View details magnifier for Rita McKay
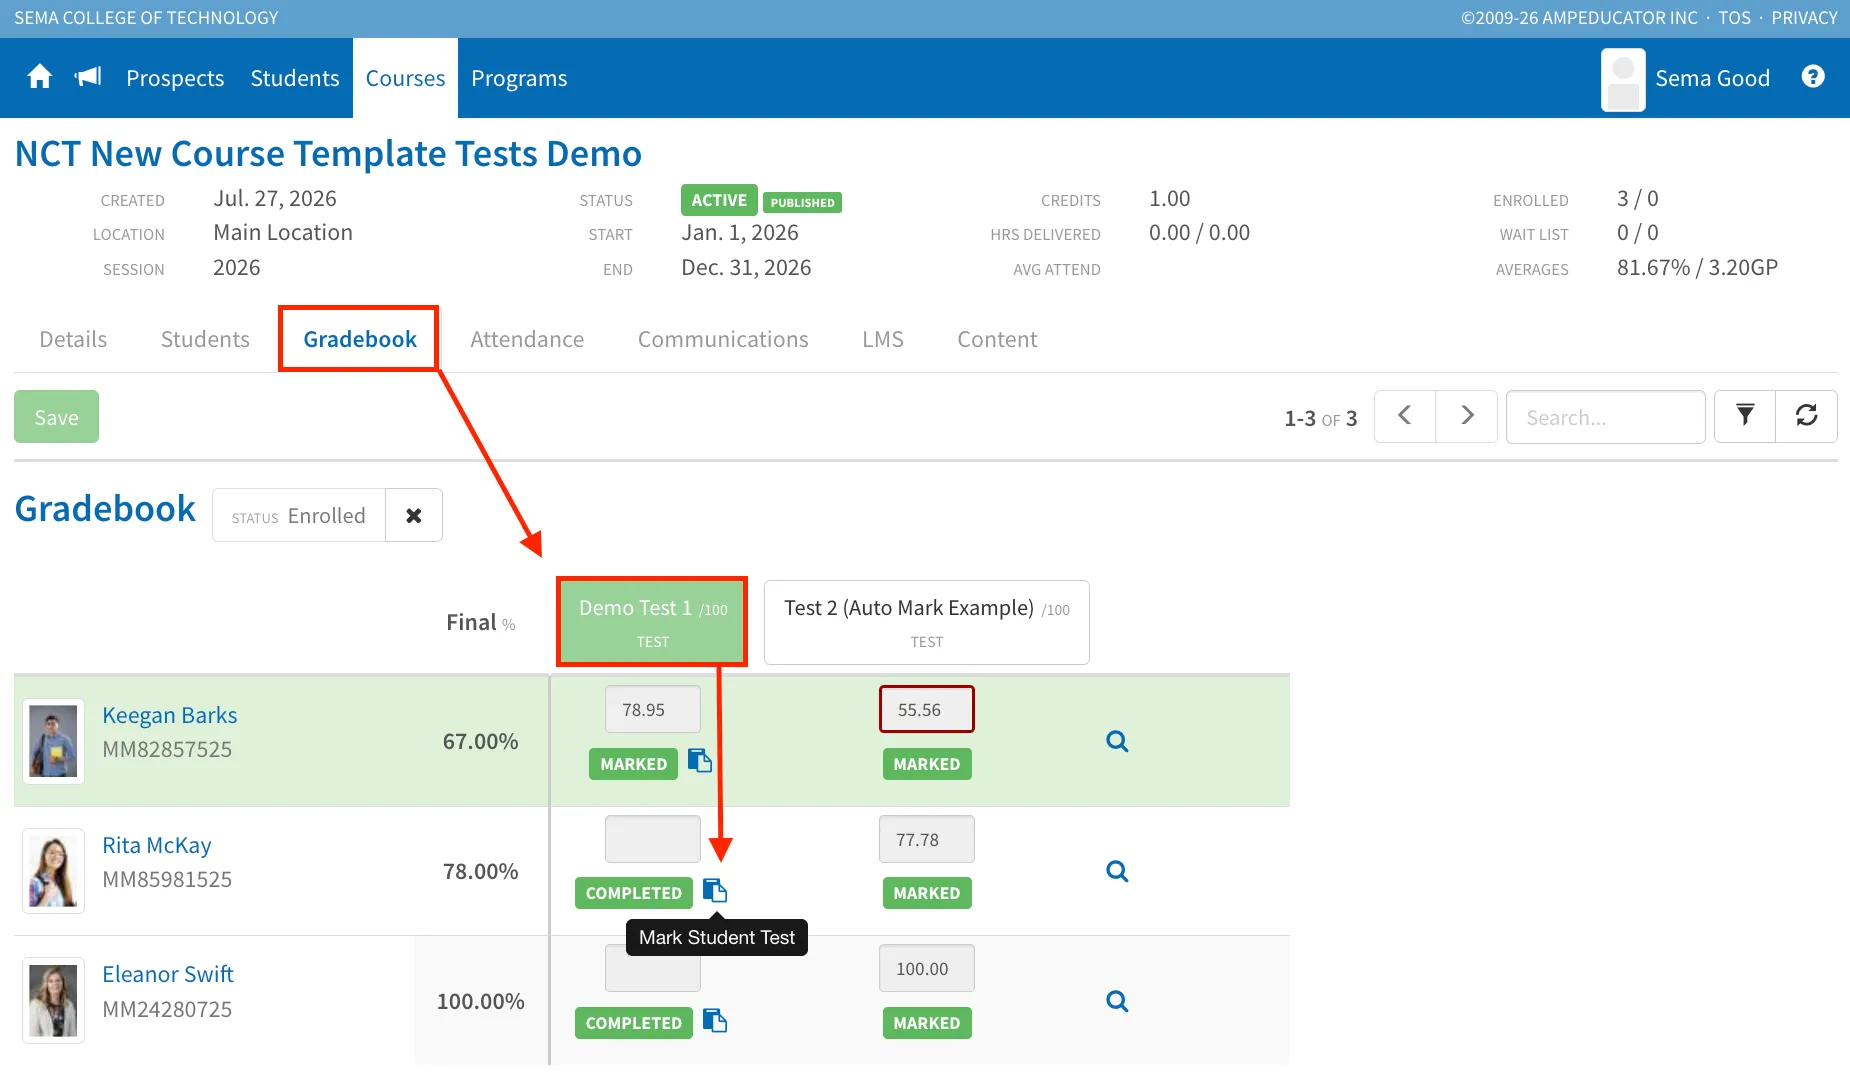Image resolution: width=1850 pixels, height=1086 pixels. click(1117, 871)
